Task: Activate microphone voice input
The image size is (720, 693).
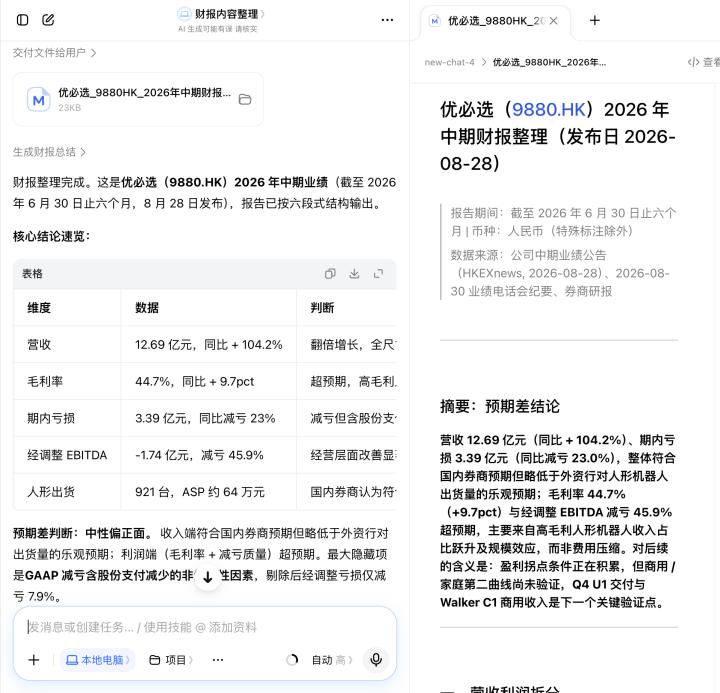Action: [x=376, y=659]
